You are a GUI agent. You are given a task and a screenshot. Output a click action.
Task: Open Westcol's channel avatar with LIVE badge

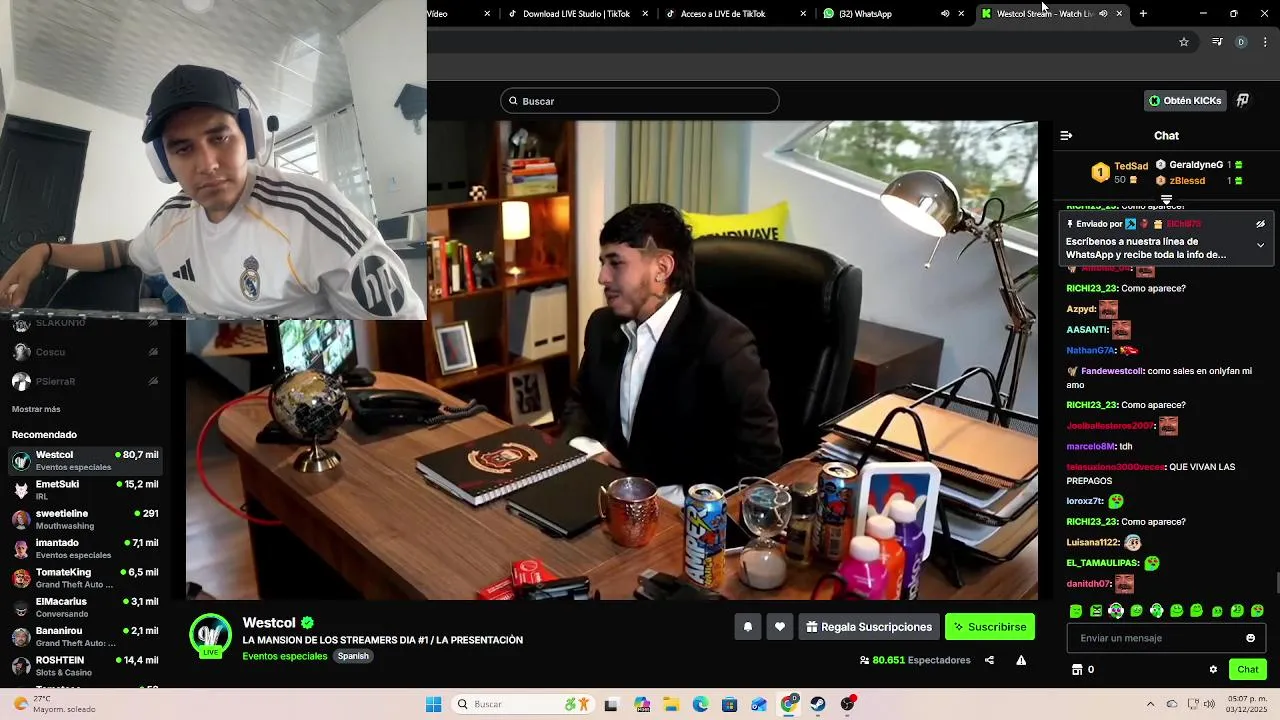(210, 635)
